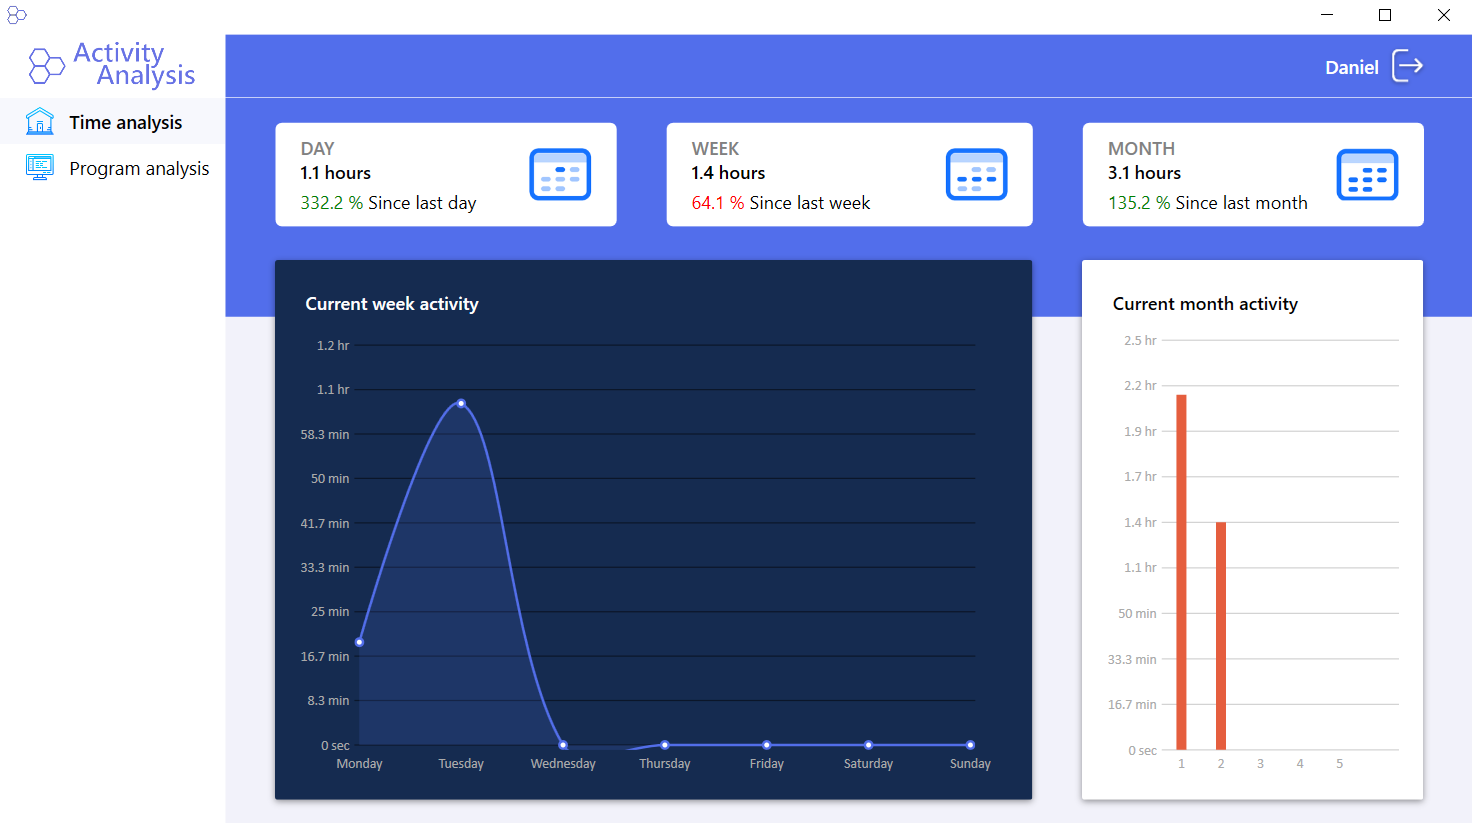
Task: Click the 'Current week activity' chart title
Action: pos(392,304)
